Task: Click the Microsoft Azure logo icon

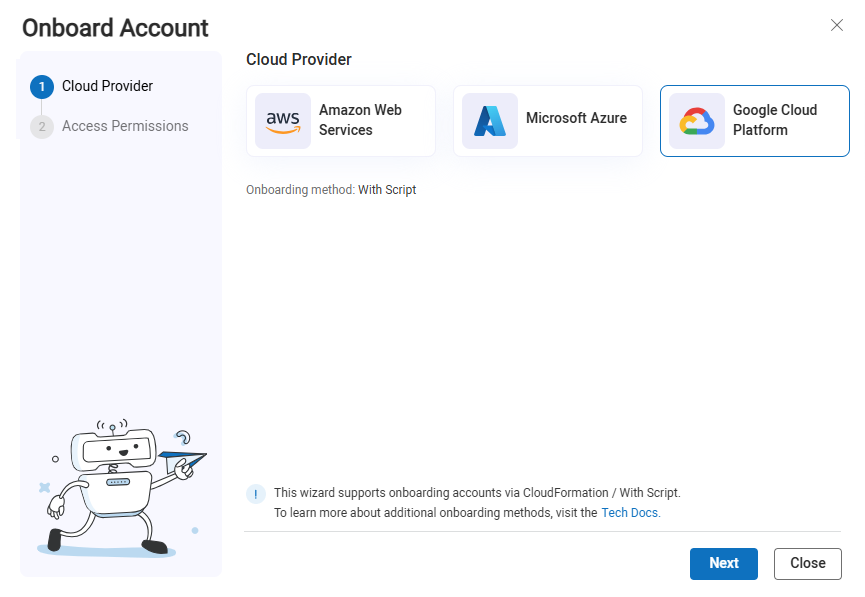Action: coord(490,121)
